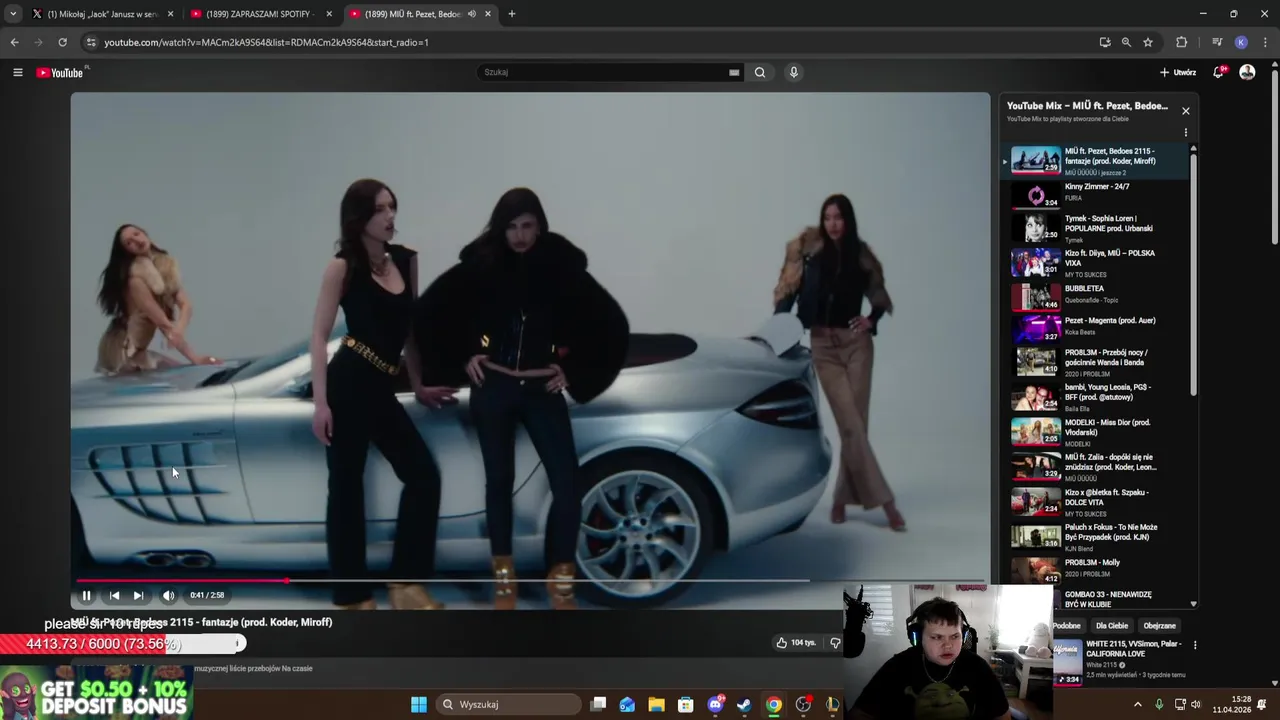This screenshot has width=1280, height=720.
Task: Select PRO8L3M - Przebój nocy playlist entry
Action: click(1096, 362)
